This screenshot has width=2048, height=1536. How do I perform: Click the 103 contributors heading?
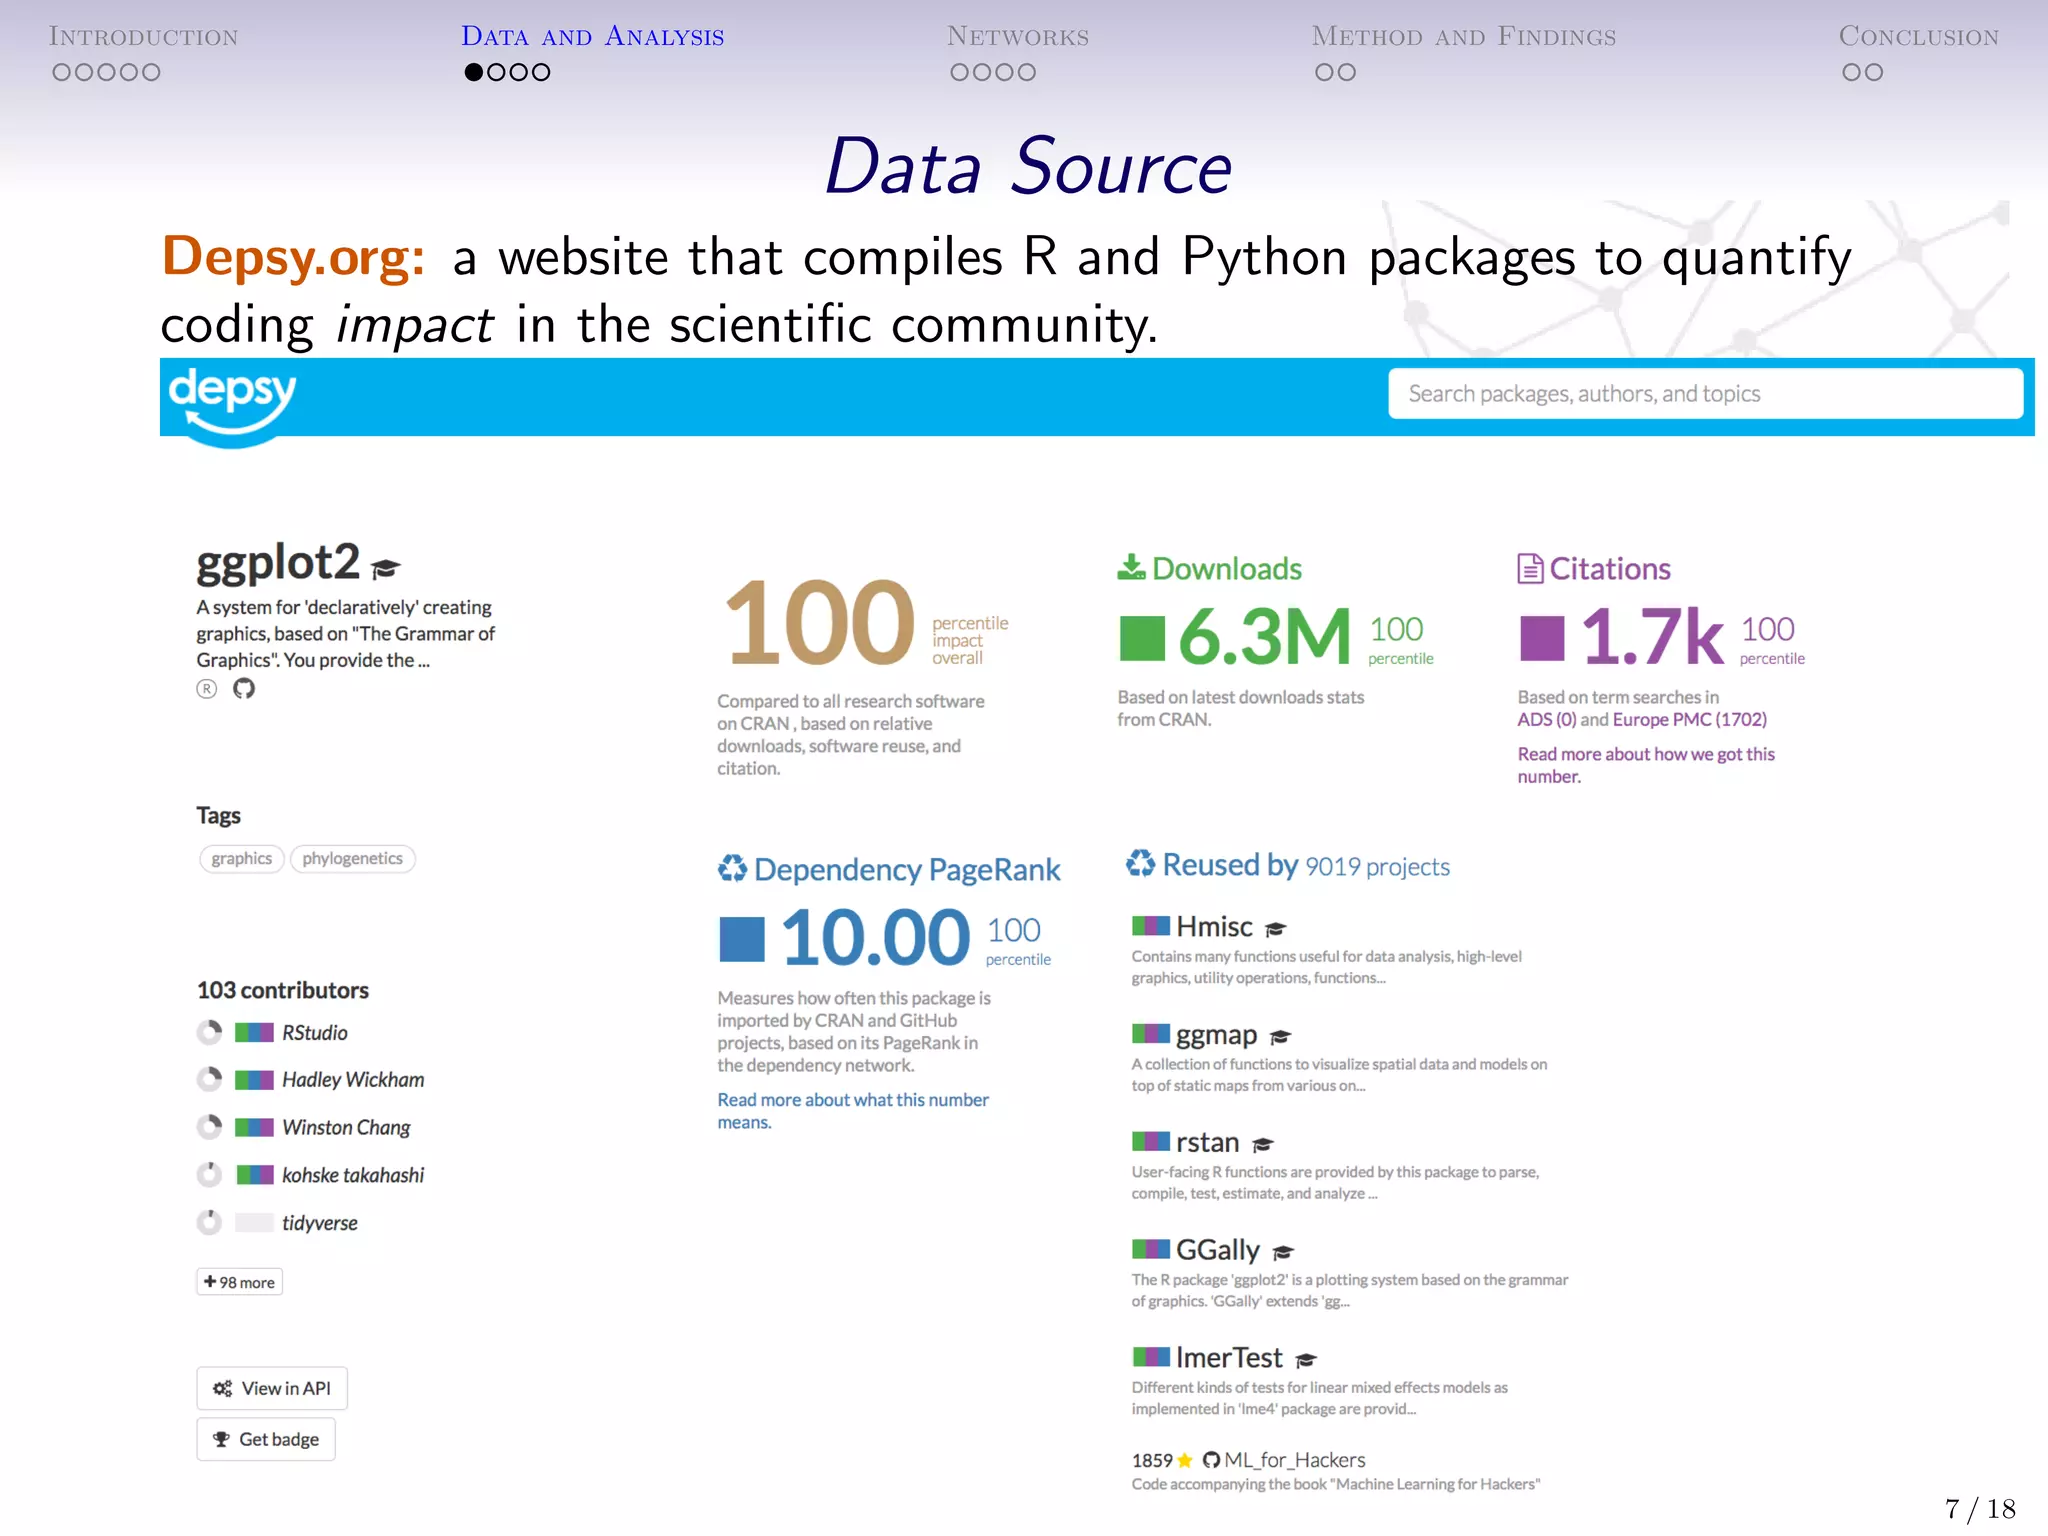click(x=283, y=990)
